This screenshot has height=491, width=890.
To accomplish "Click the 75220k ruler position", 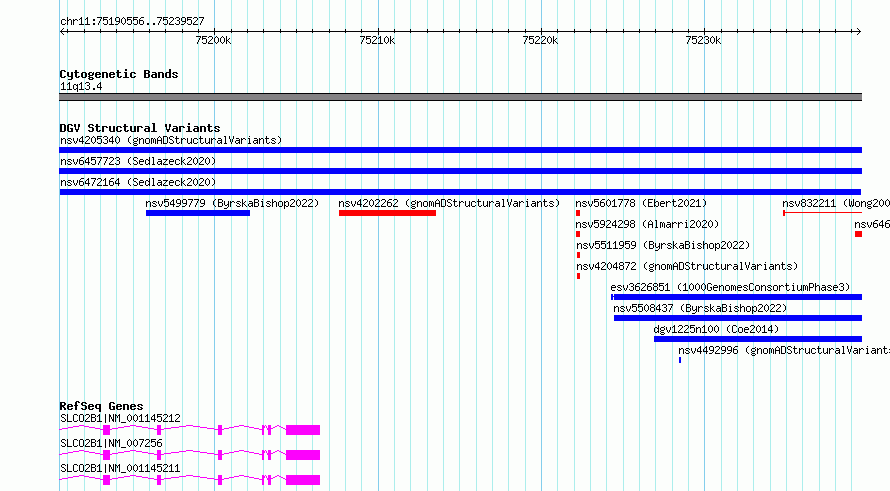I will [x=540, y=40].
